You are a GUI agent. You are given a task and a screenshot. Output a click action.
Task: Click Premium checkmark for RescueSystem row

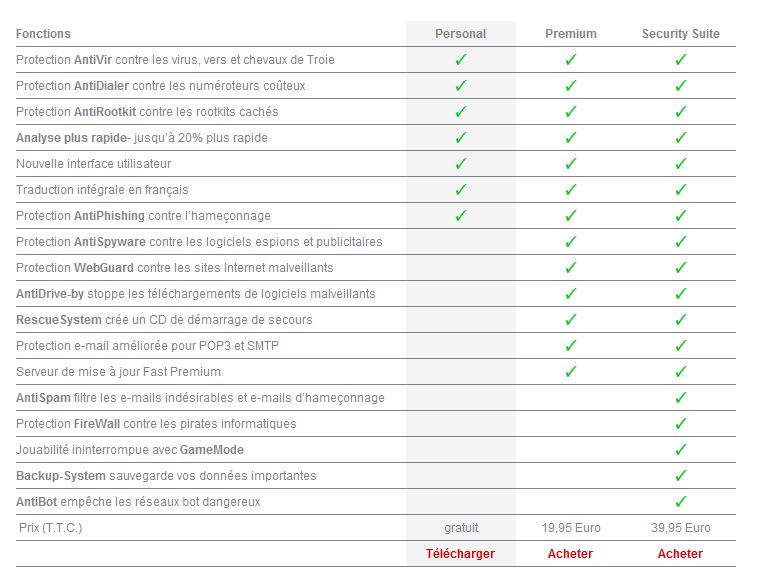coord(571,320)
